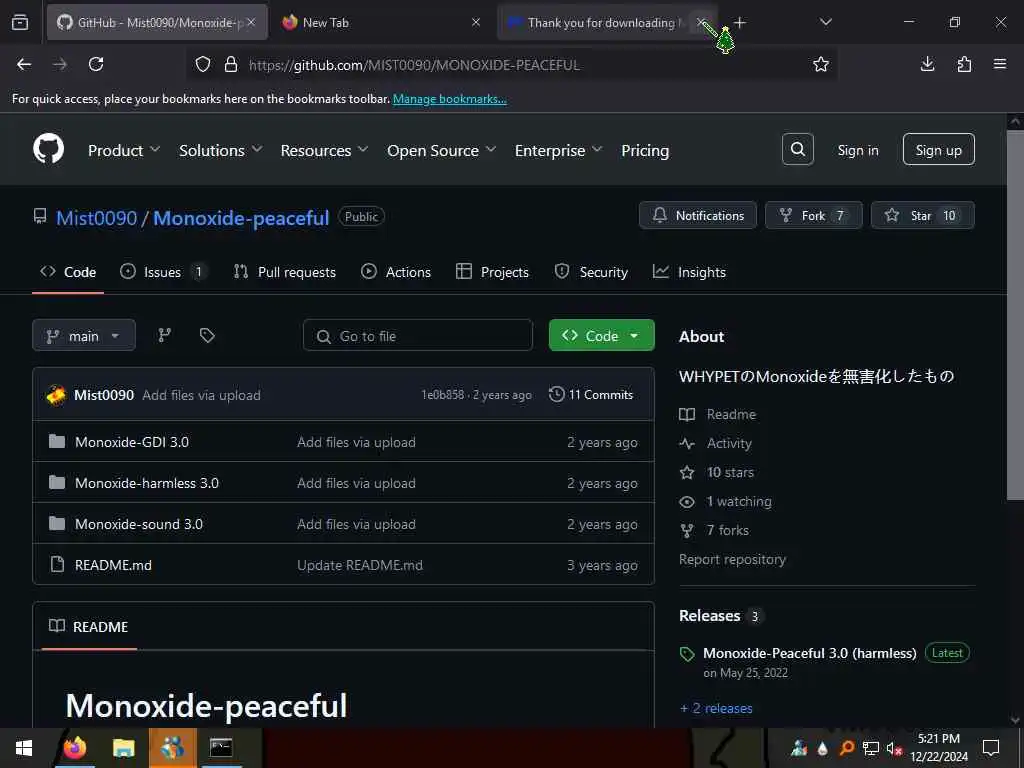Image resolution: width=1024 pixels, height=768 pixels.
Task: Click the tracking protection shield icon
Action: [x=203, y=64]
